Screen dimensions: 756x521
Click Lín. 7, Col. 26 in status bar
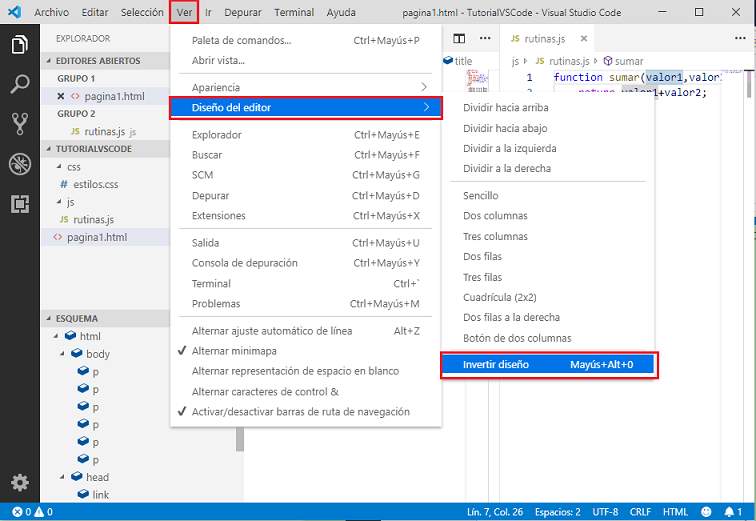(x=495, y=512)
